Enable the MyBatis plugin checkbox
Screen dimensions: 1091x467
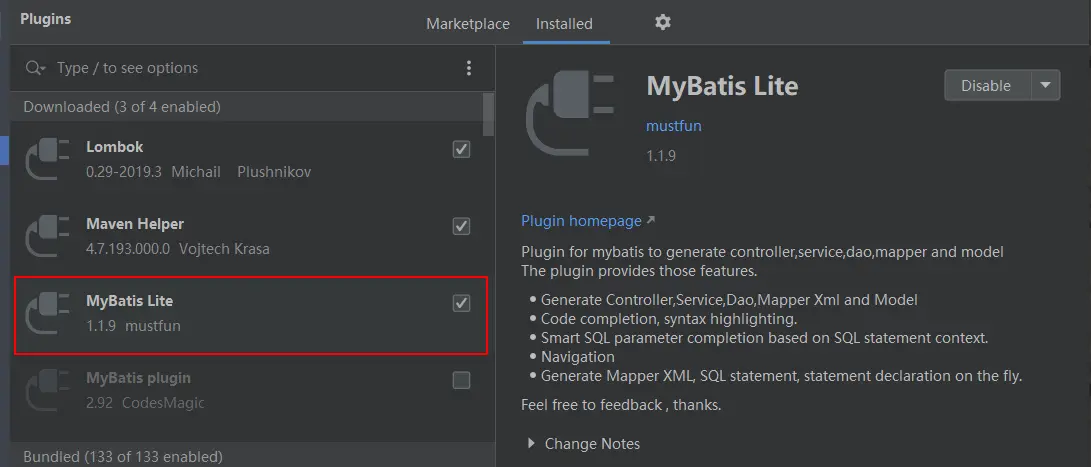(x=461, y=380)
